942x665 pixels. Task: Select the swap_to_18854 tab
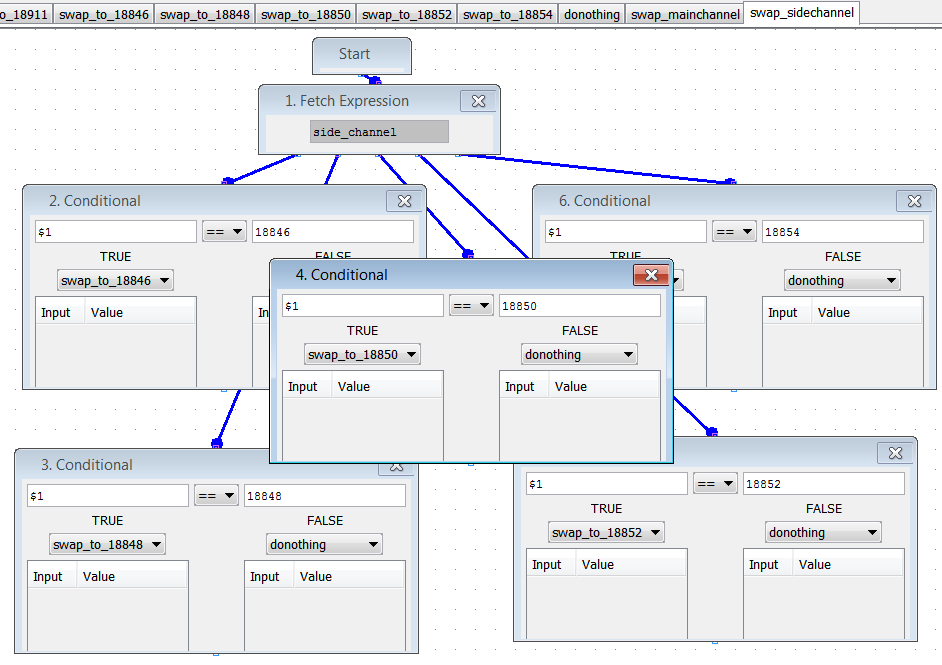point(508,14)
